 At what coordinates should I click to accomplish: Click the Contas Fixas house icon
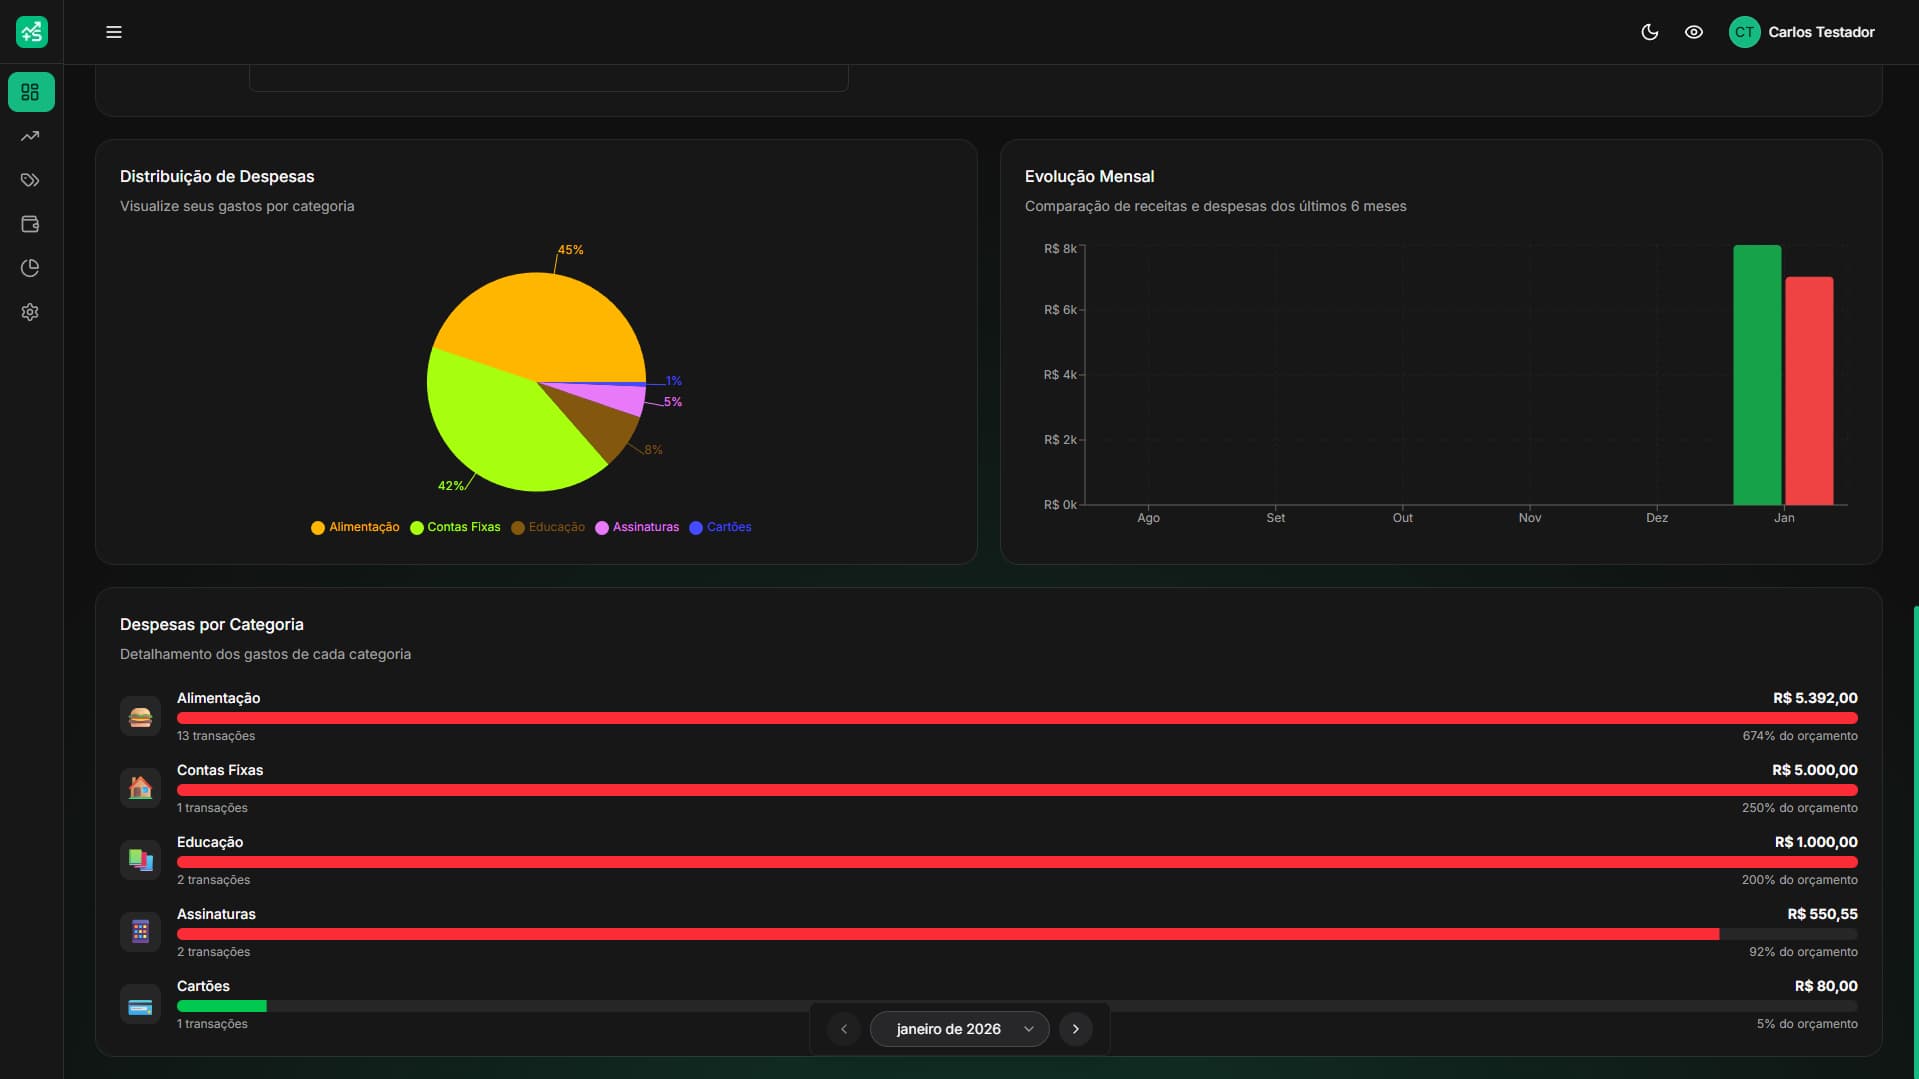[x=140, y=788]
